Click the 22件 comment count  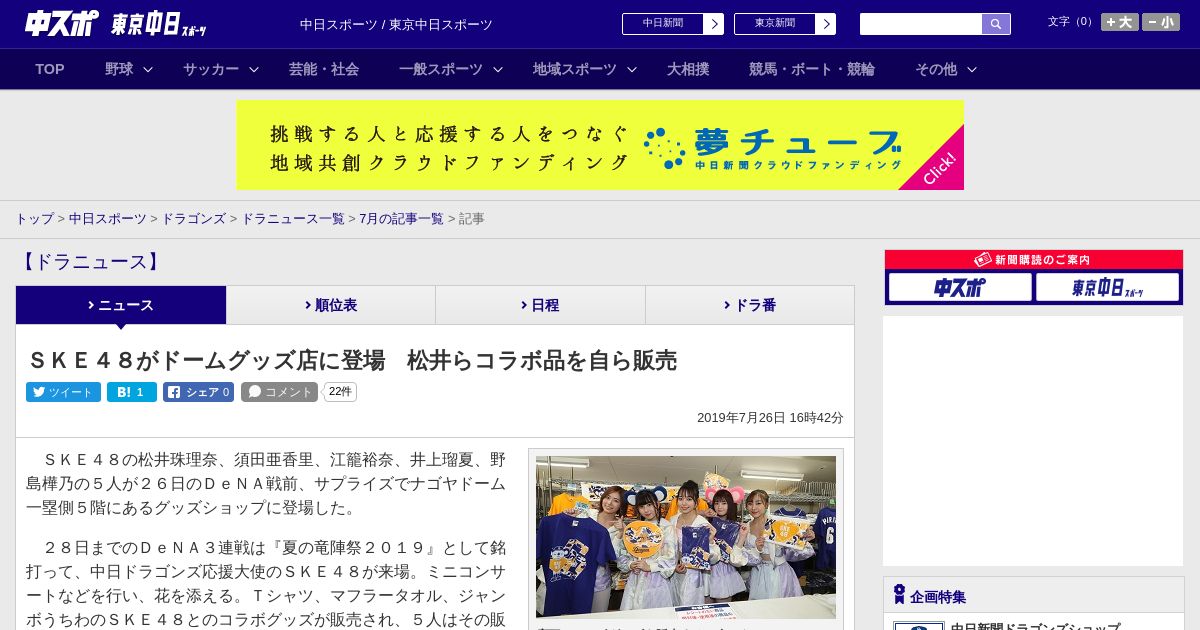(x=340, y=392)
